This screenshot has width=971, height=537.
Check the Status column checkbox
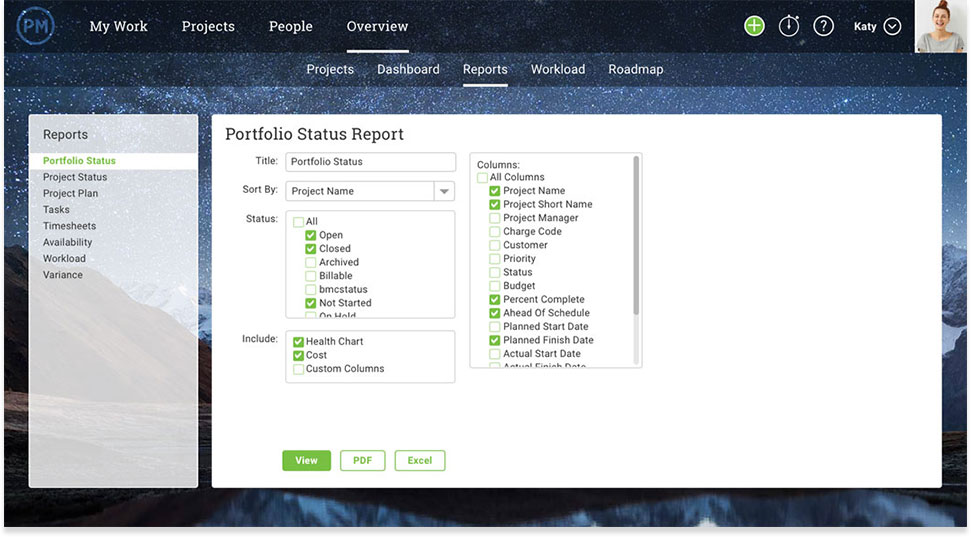(495, 273)
